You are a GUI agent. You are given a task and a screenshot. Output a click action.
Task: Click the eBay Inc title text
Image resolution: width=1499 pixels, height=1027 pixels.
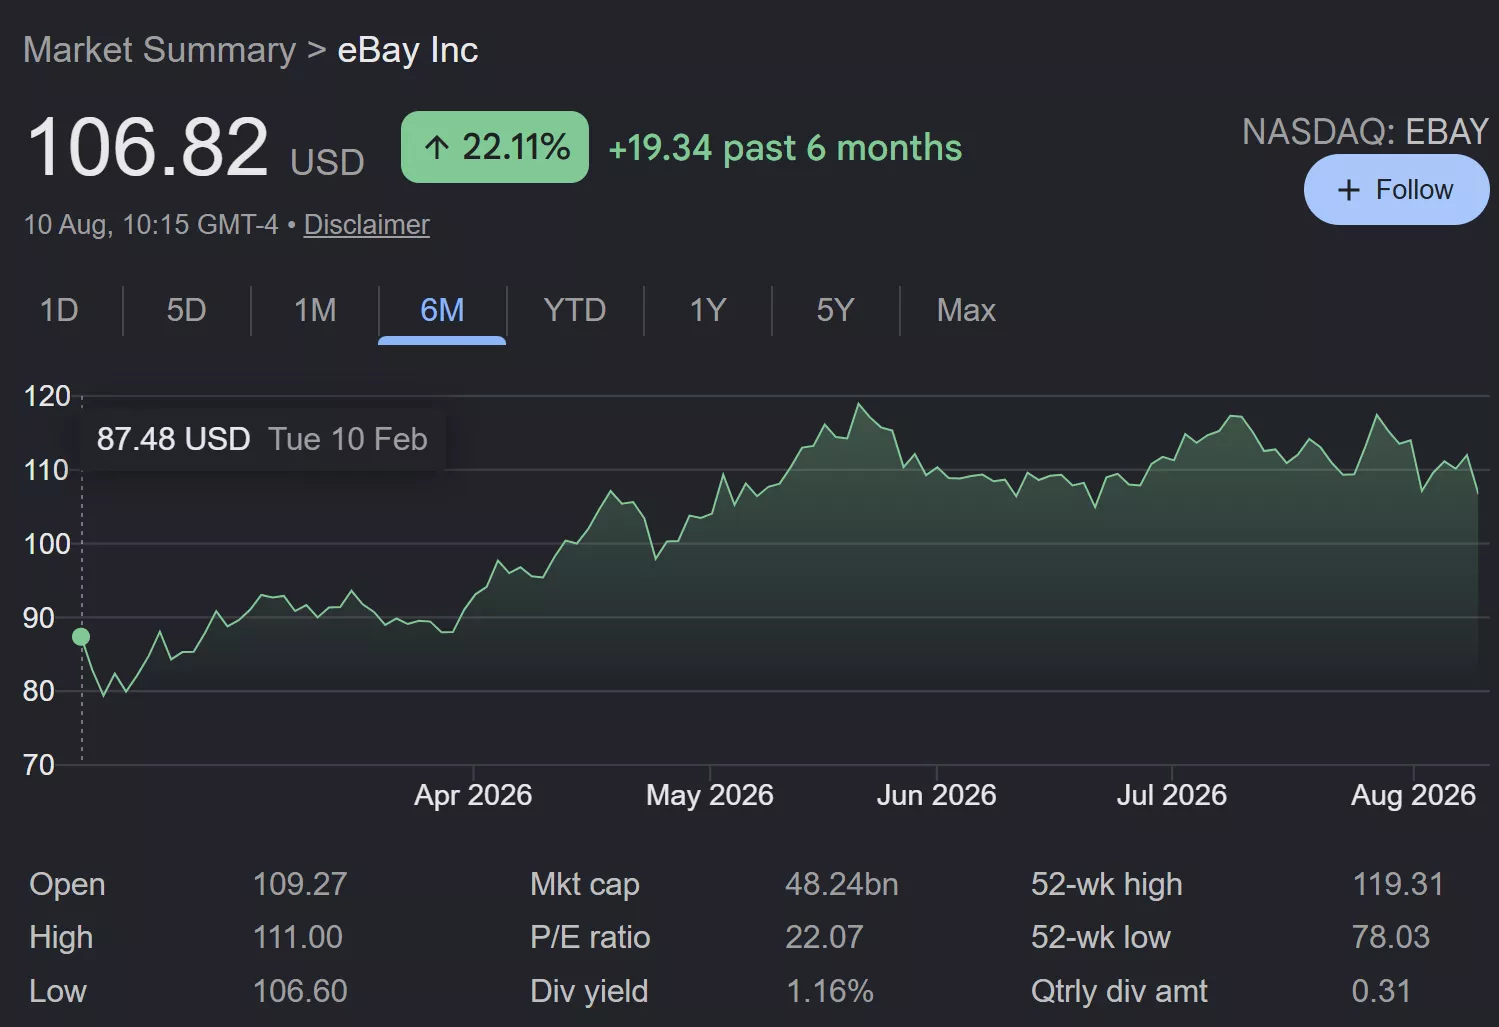[408, 50]
